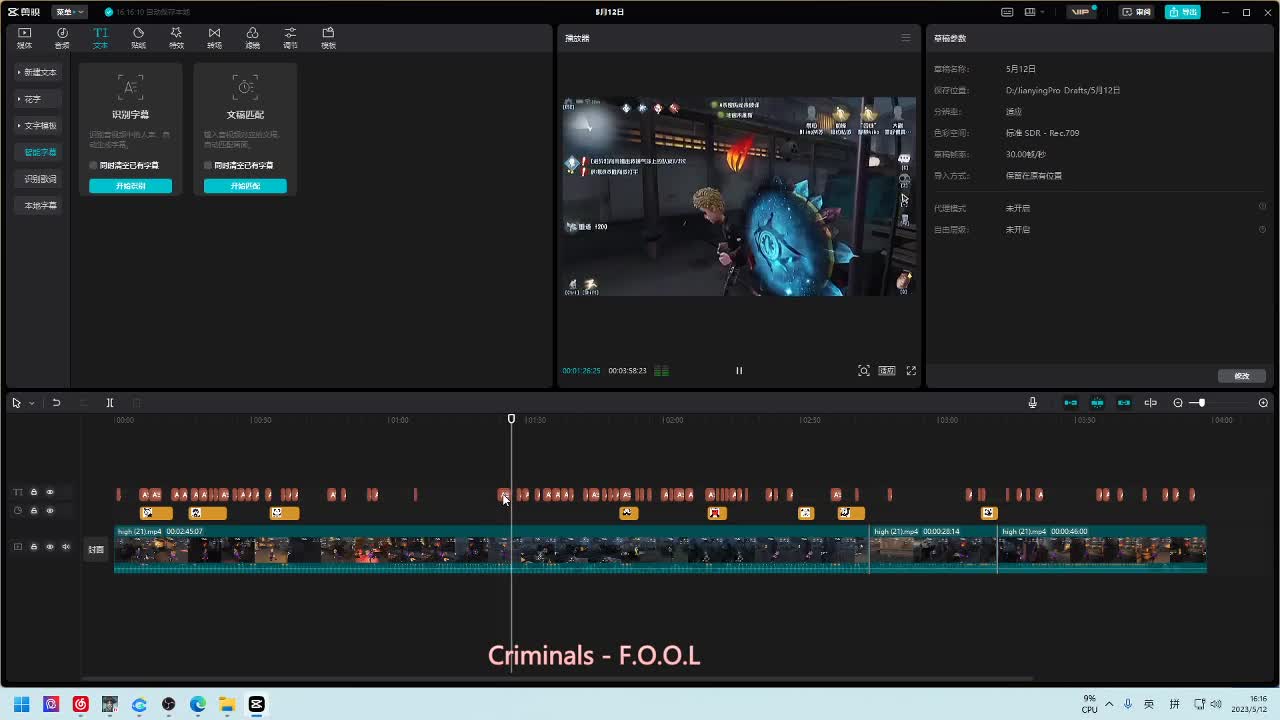Select 本地字幕 in the sidebar
Image resolution: width=1280 pixels, height=720 pixels.
click(38, 206)
